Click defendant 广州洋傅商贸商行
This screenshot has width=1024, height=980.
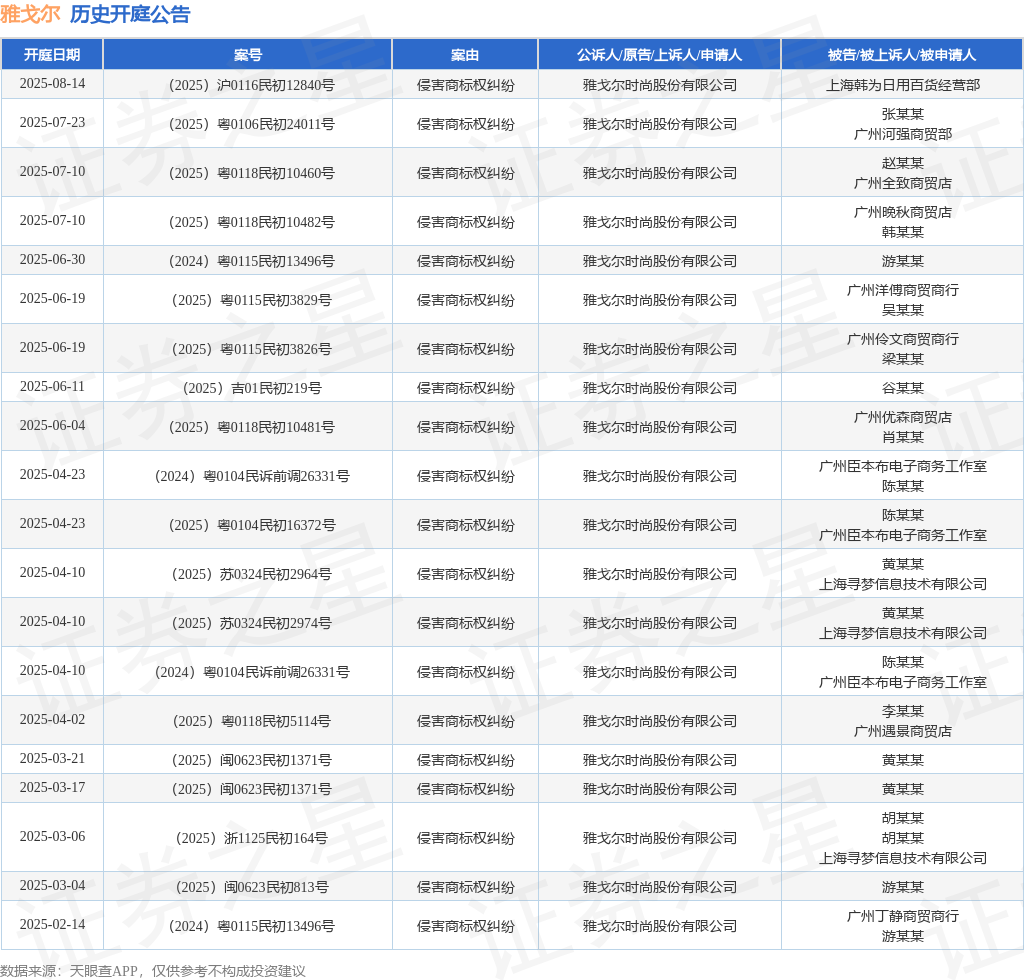pyautogui.click(x=903, y=290)
